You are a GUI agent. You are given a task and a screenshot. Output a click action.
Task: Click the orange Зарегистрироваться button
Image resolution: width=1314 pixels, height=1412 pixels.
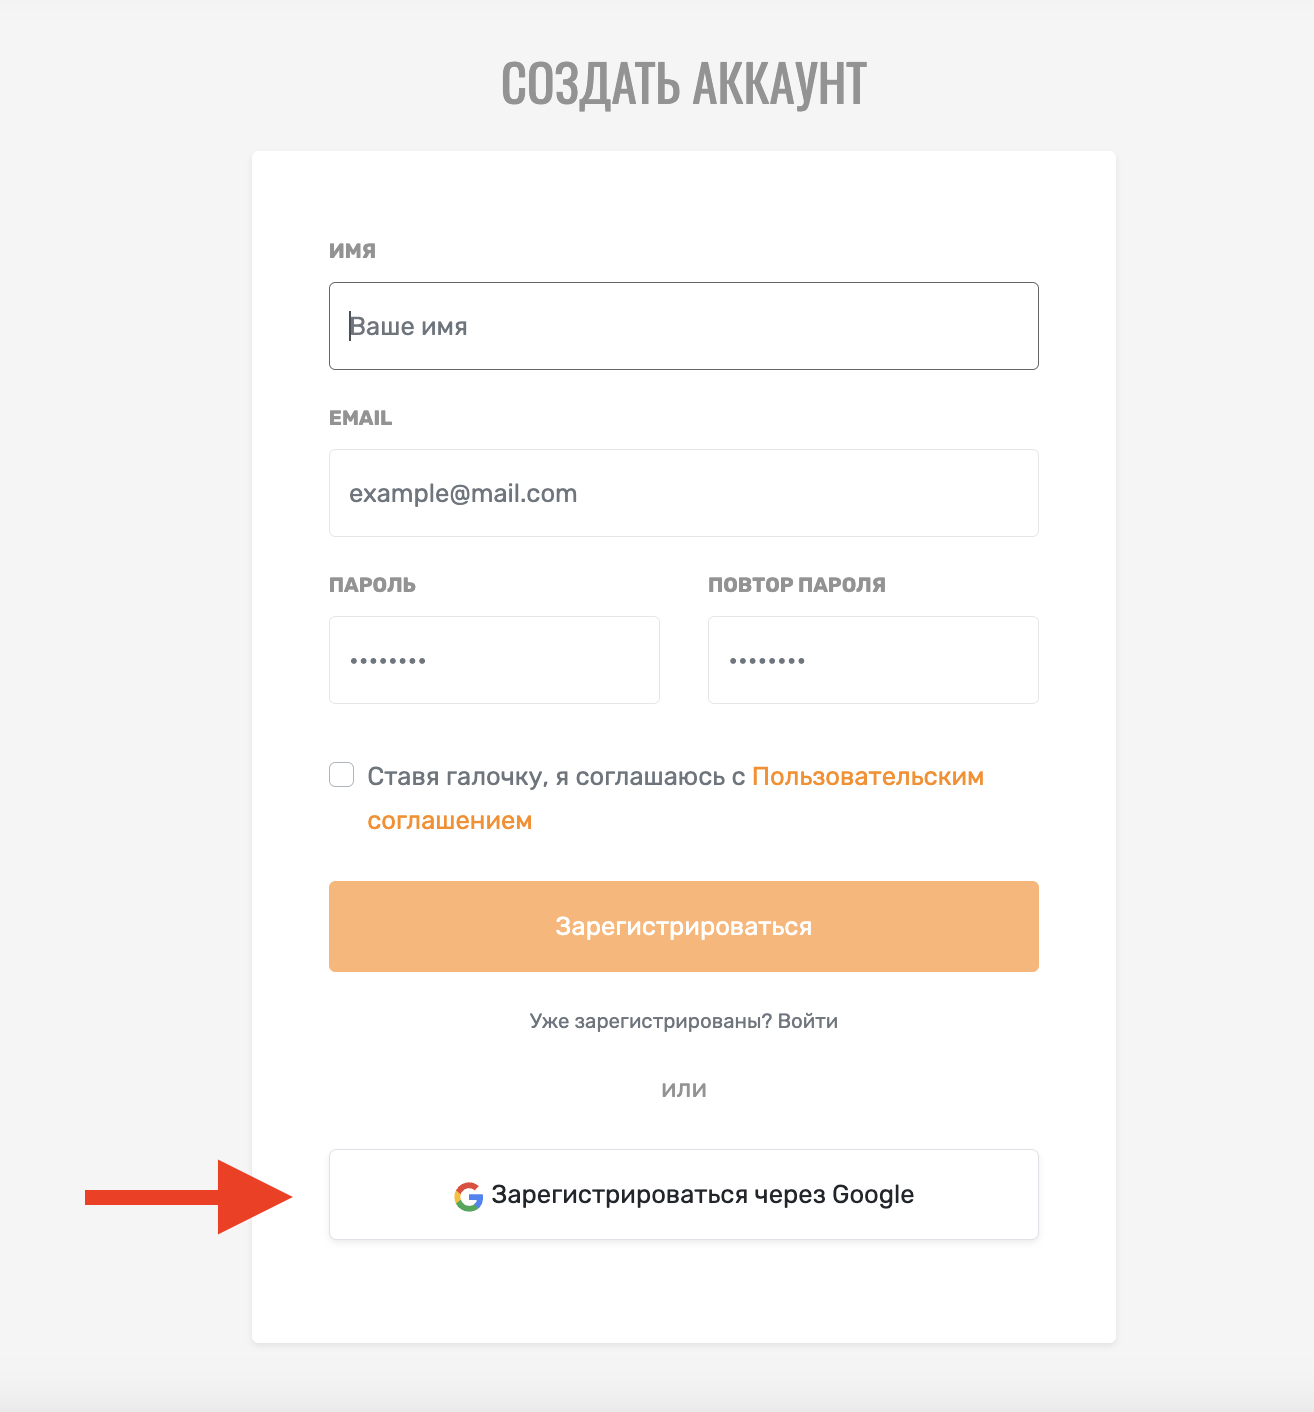pyautogui.click(x=684, y=926)
